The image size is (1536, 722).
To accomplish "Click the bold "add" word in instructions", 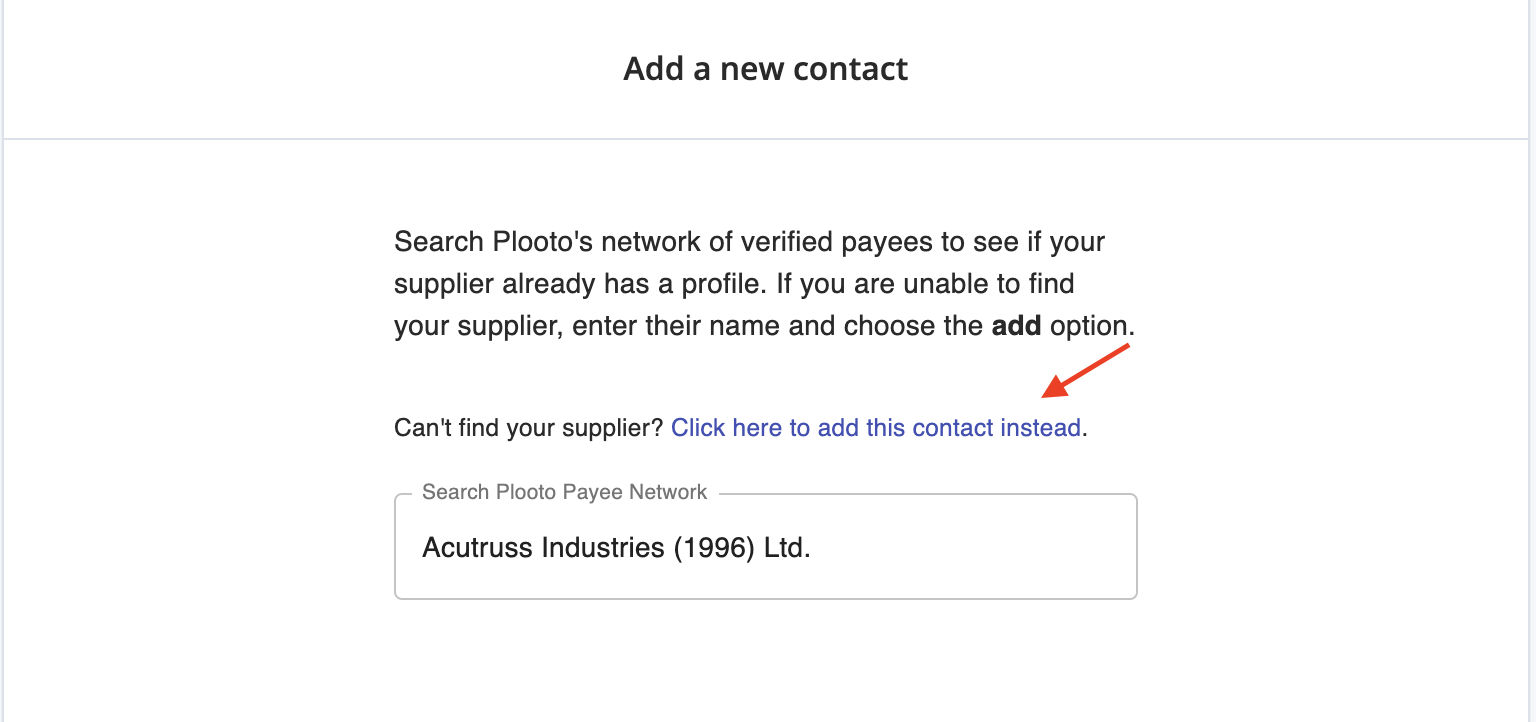I will click(1016, 326).
